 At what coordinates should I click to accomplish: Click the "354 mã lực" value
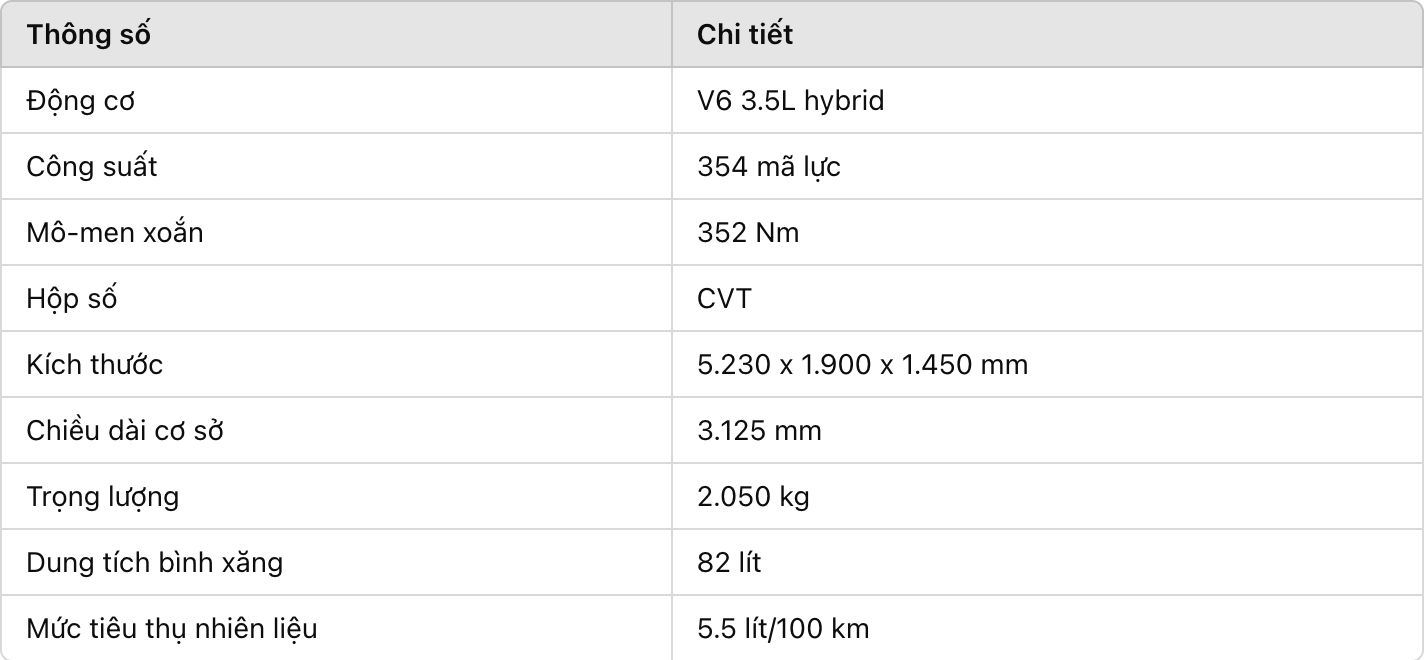click(768, 167)
